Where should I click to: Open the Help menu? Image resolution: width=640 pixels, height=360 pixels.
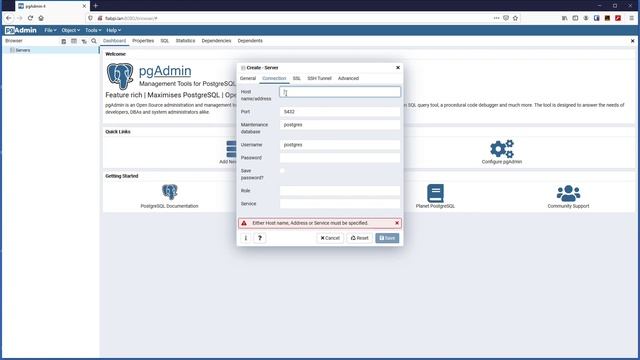tap(113, 30)
